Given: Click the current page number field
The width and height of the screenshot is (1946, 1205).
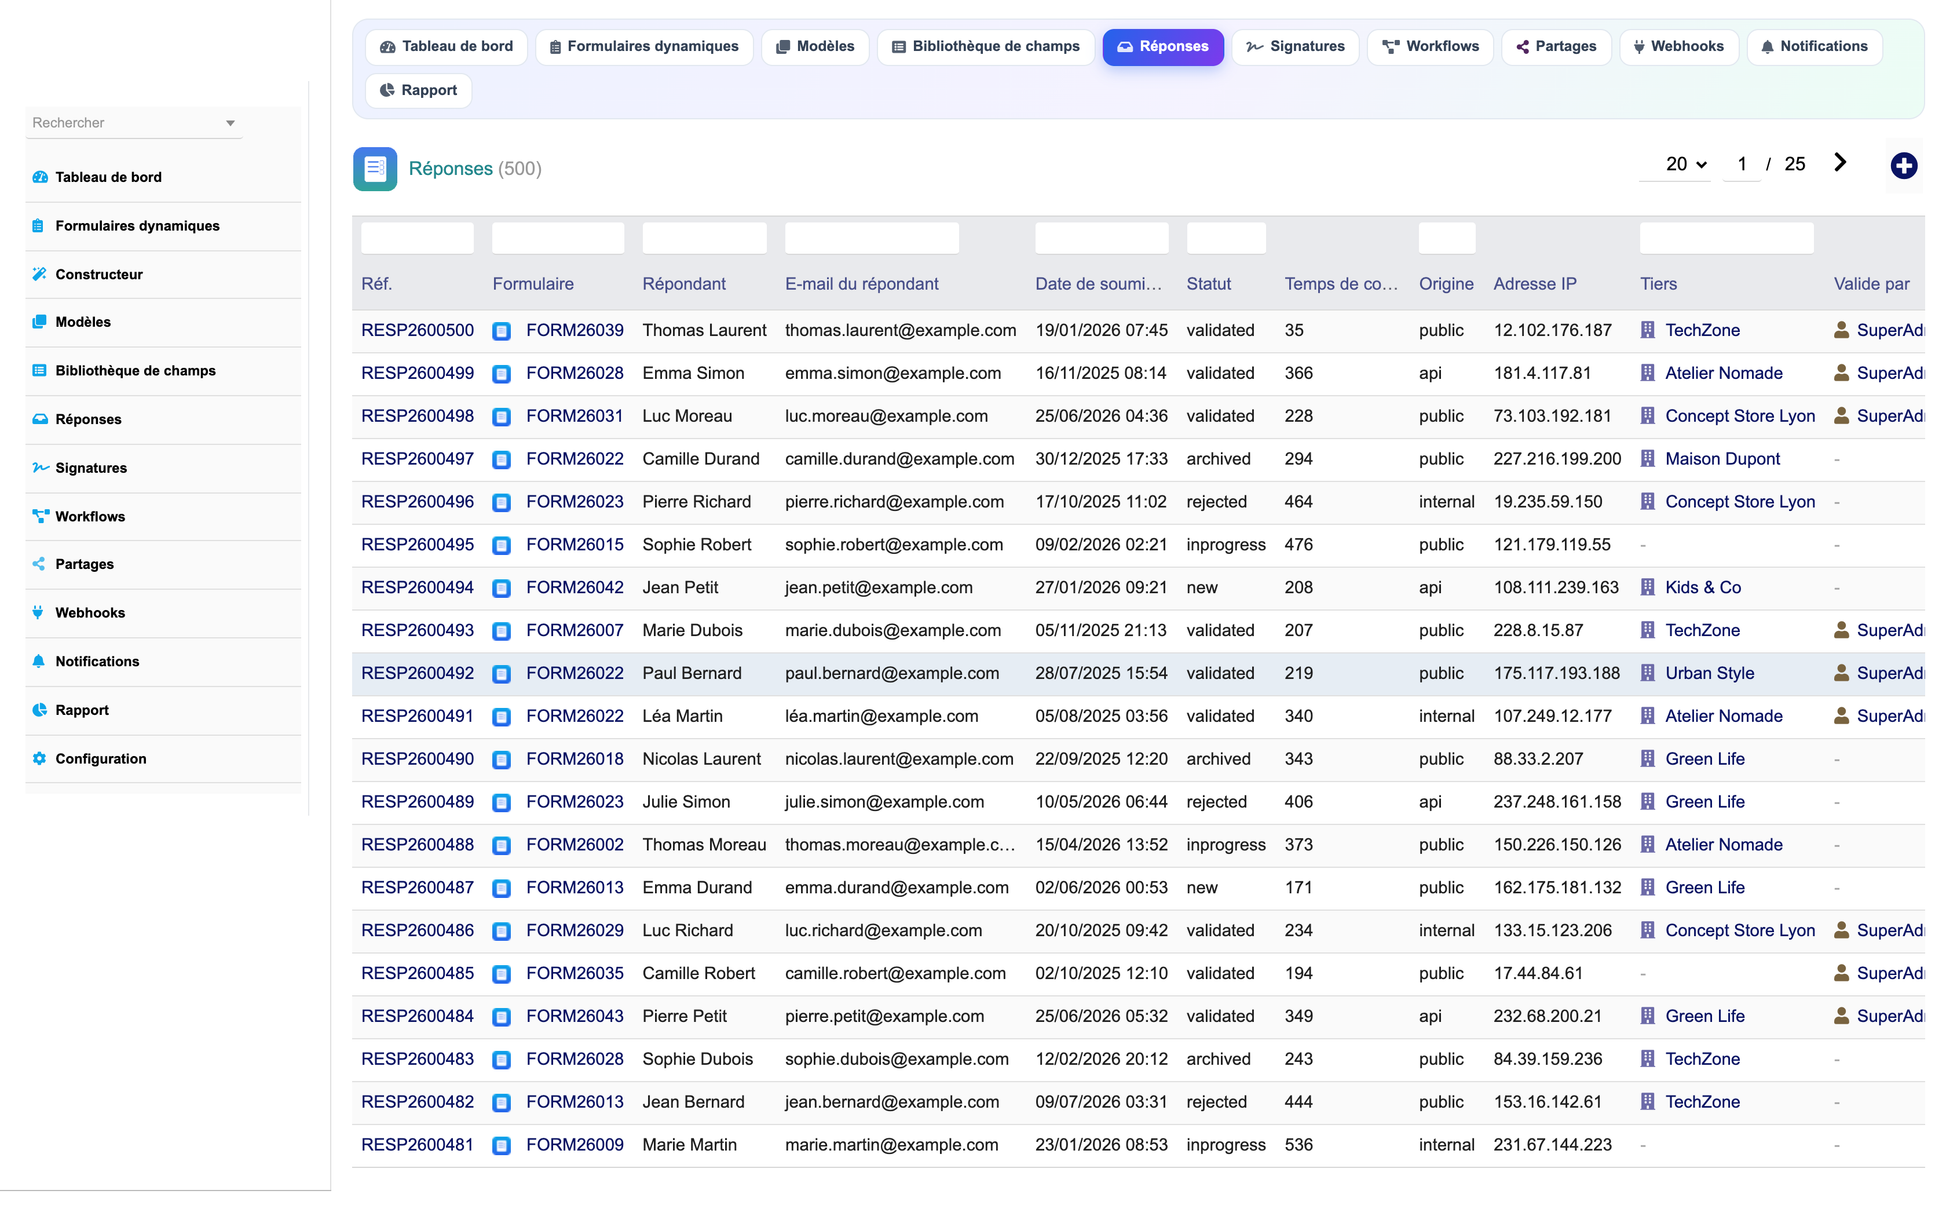Looking at the screenshot, I should click(x=1742, y=164).
